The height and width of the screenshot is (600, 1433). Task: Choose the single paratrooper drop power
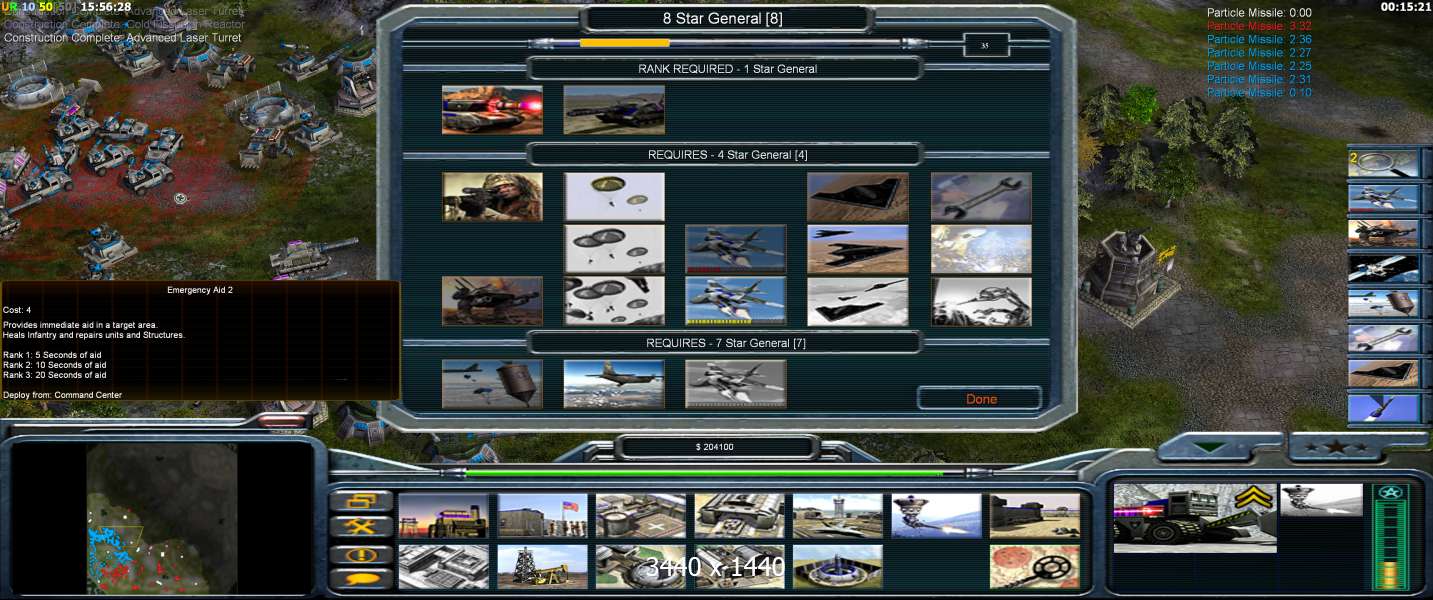click(614, 197)
